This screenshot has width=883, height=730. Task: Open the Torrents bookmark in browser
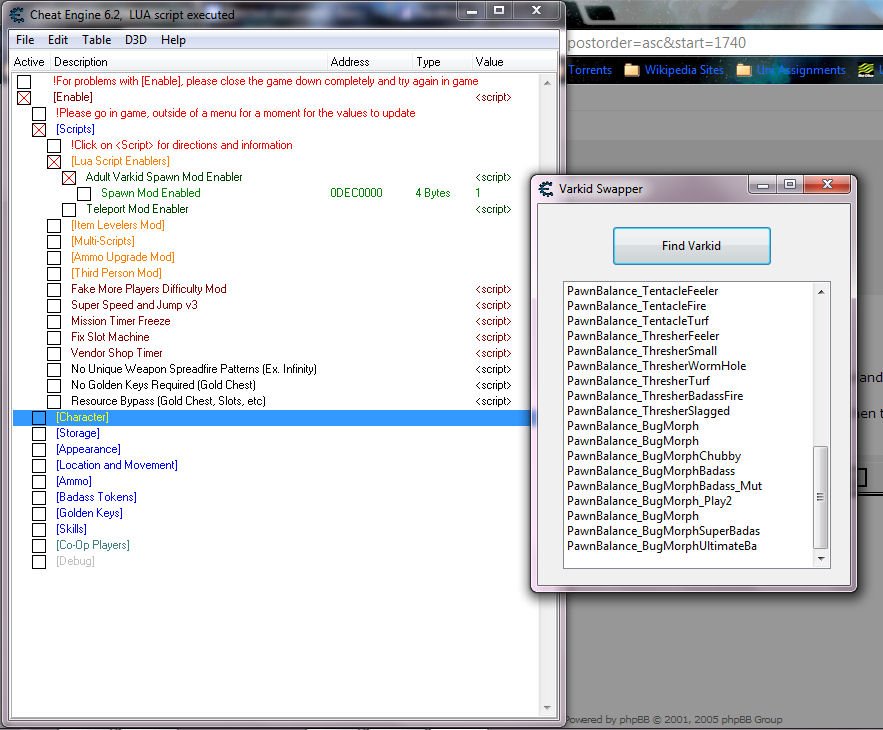pos(590,70)
